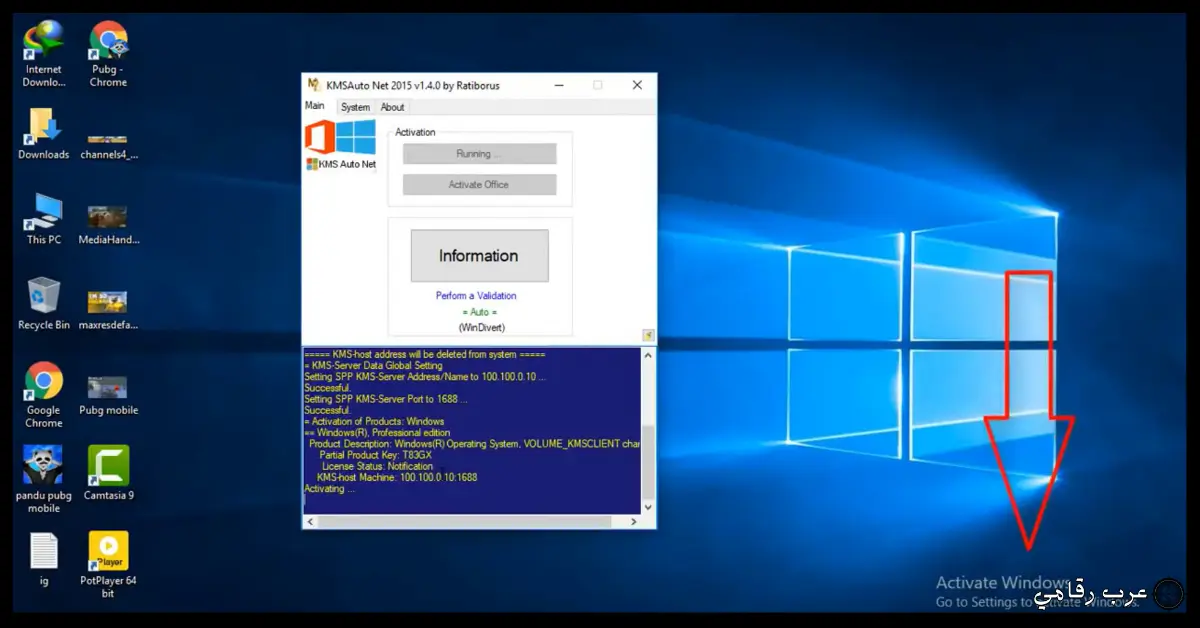Launch the Camtasia 9 shortcut

(108, 467)
